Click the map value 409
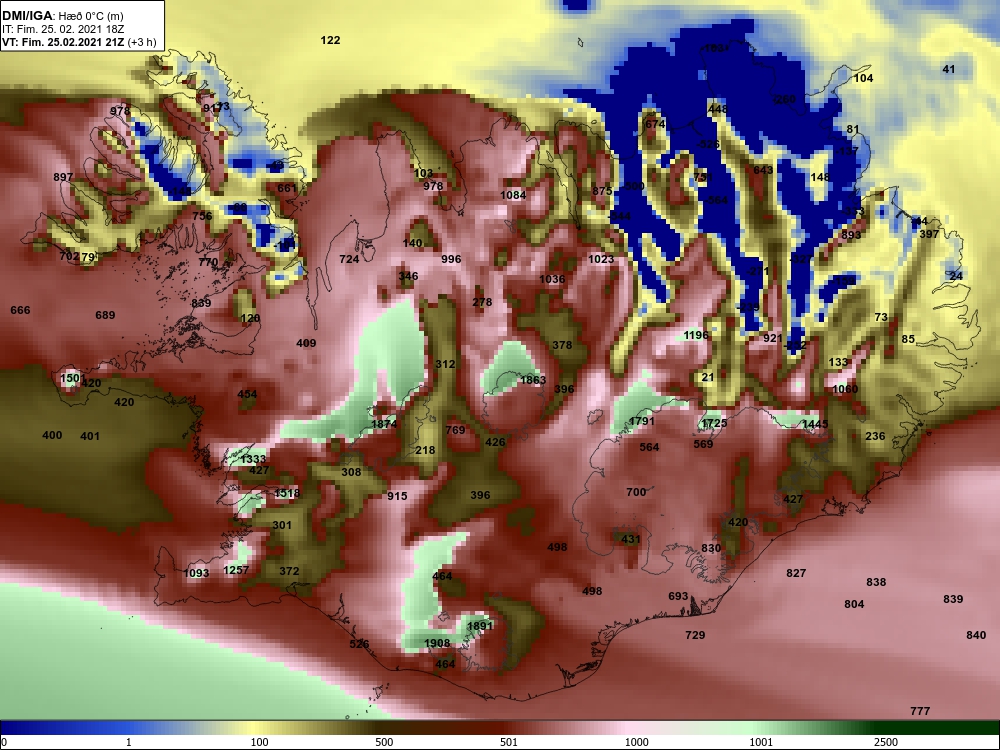 [x=306, y=343]
